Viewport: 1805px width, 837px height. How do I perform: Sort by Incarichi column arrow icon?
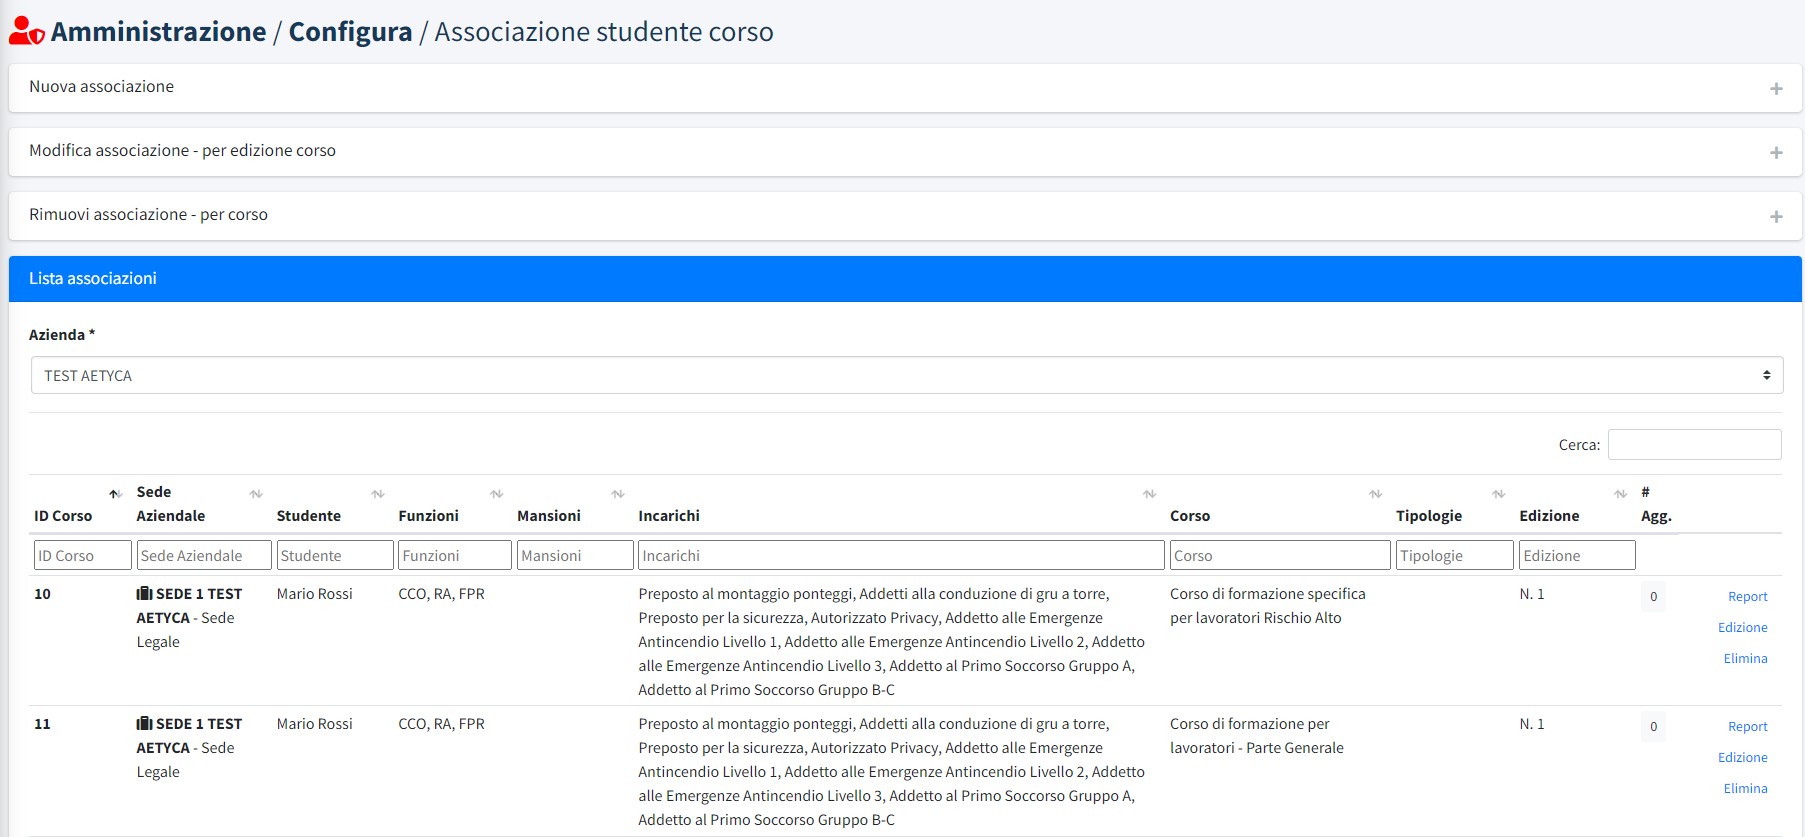tap(1149, 494)
